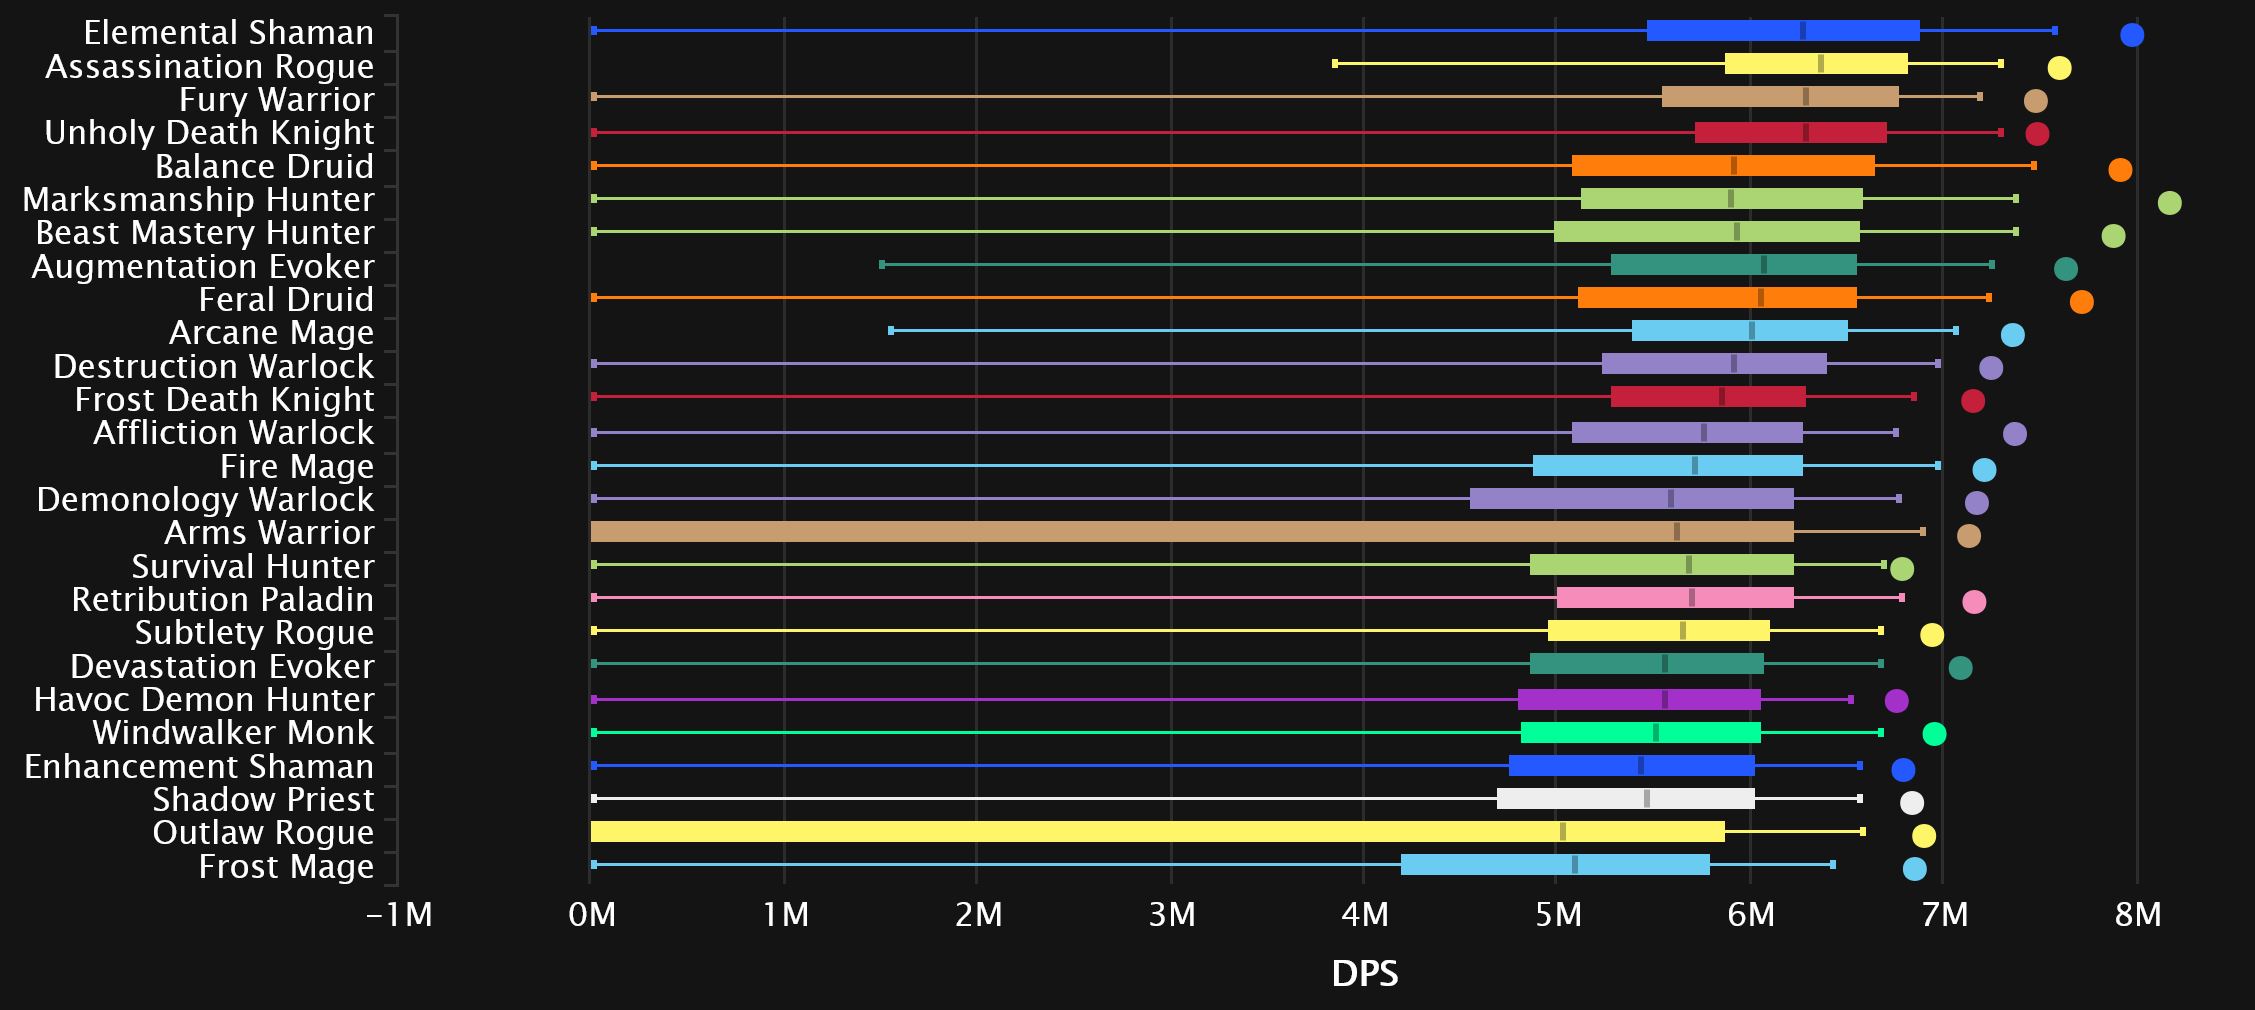Screen dimensions: 2255x1010
Task: Click the Fury Warrior axis label
Action: (276, 99)
